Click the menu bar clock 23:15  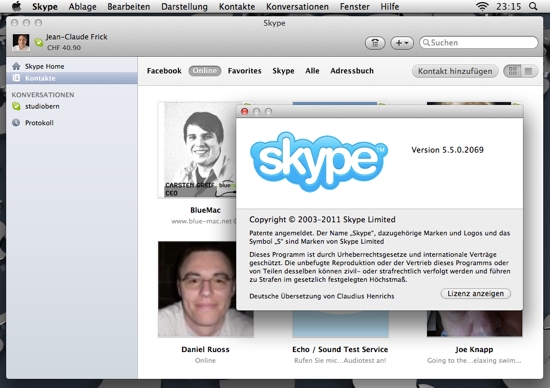pos(509,7)
